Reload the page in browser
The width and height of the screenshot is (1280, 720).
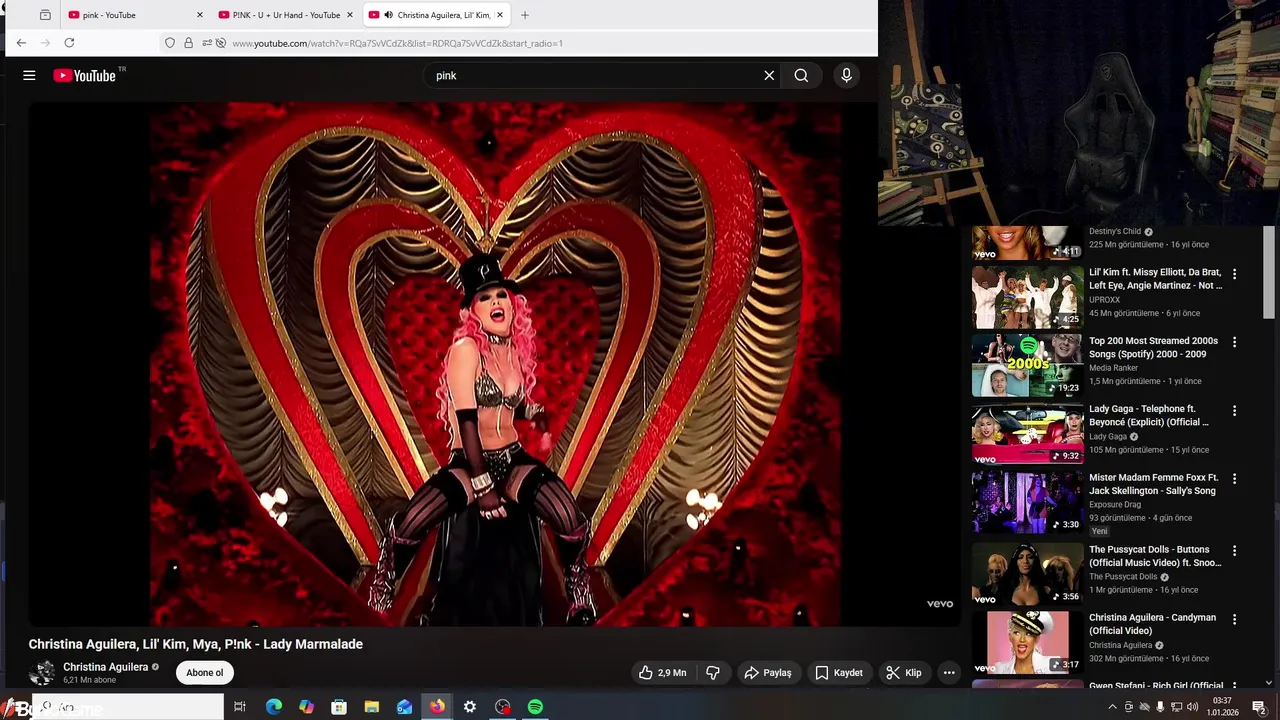coord(69,43)
